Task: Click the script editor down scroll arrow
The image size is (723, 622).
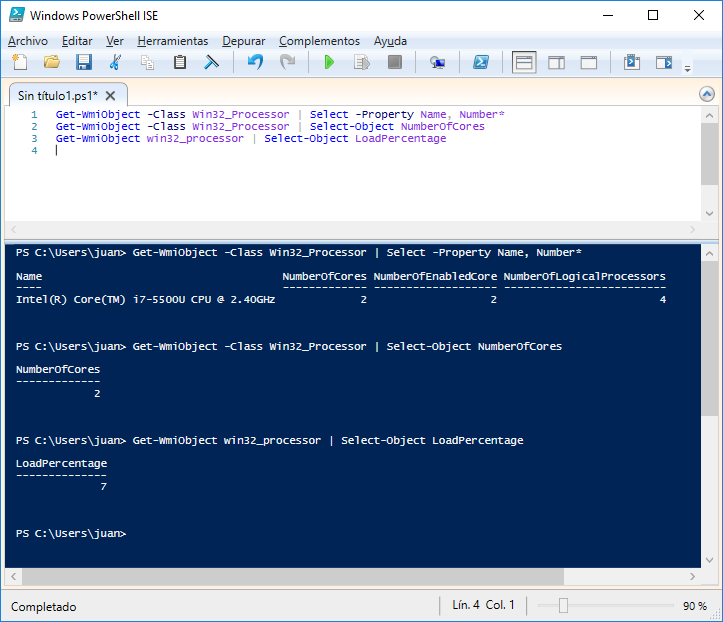Action: 709,213
